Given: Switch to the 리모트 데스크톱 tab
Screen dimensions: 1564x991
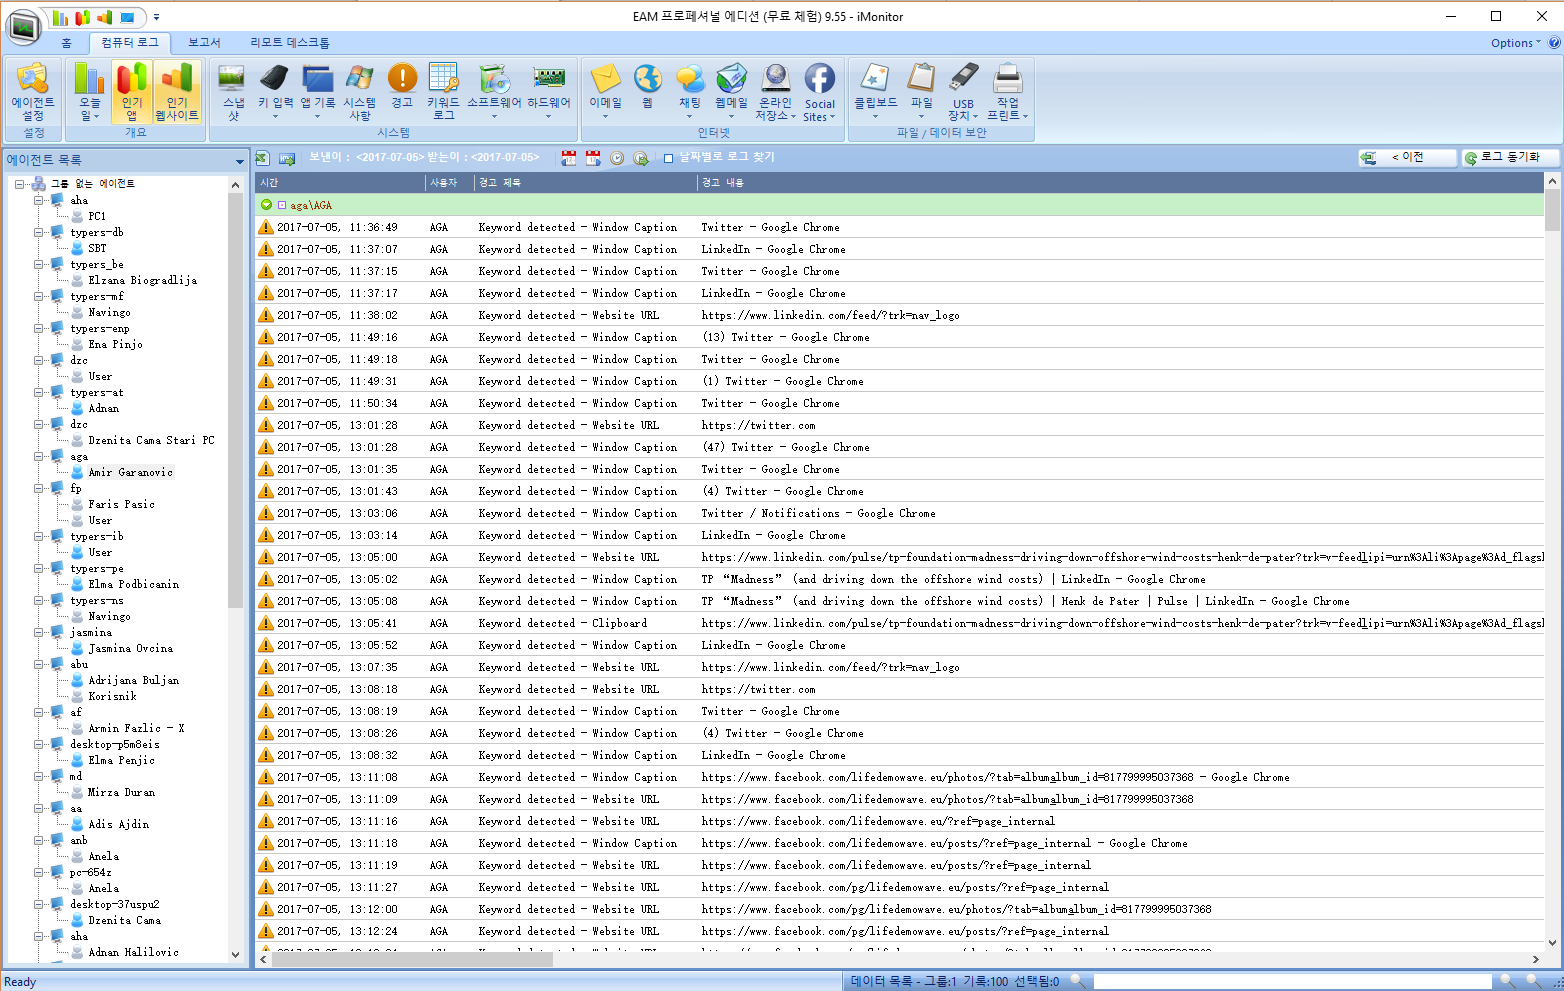Looking at the screenshot, I should pyautogui.click(x=290, y=43).
